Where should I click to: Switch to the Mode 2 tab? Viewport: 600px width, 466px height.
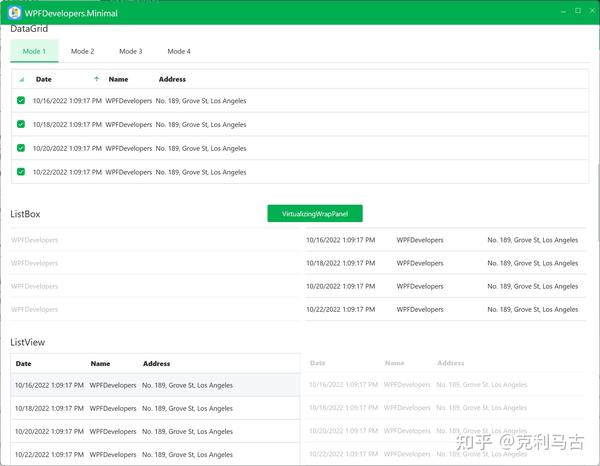(x=82, y=51)
